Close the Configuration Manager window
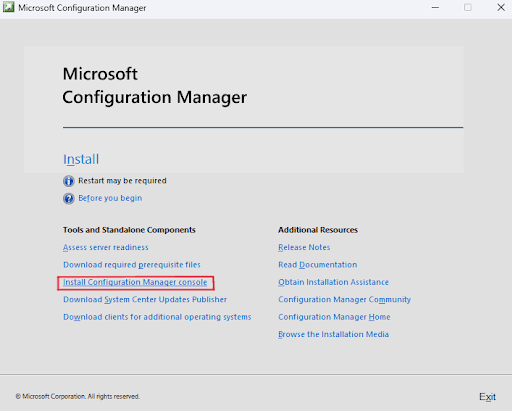The height and width of the screenshot is (411, 512). tap(501, 7)
